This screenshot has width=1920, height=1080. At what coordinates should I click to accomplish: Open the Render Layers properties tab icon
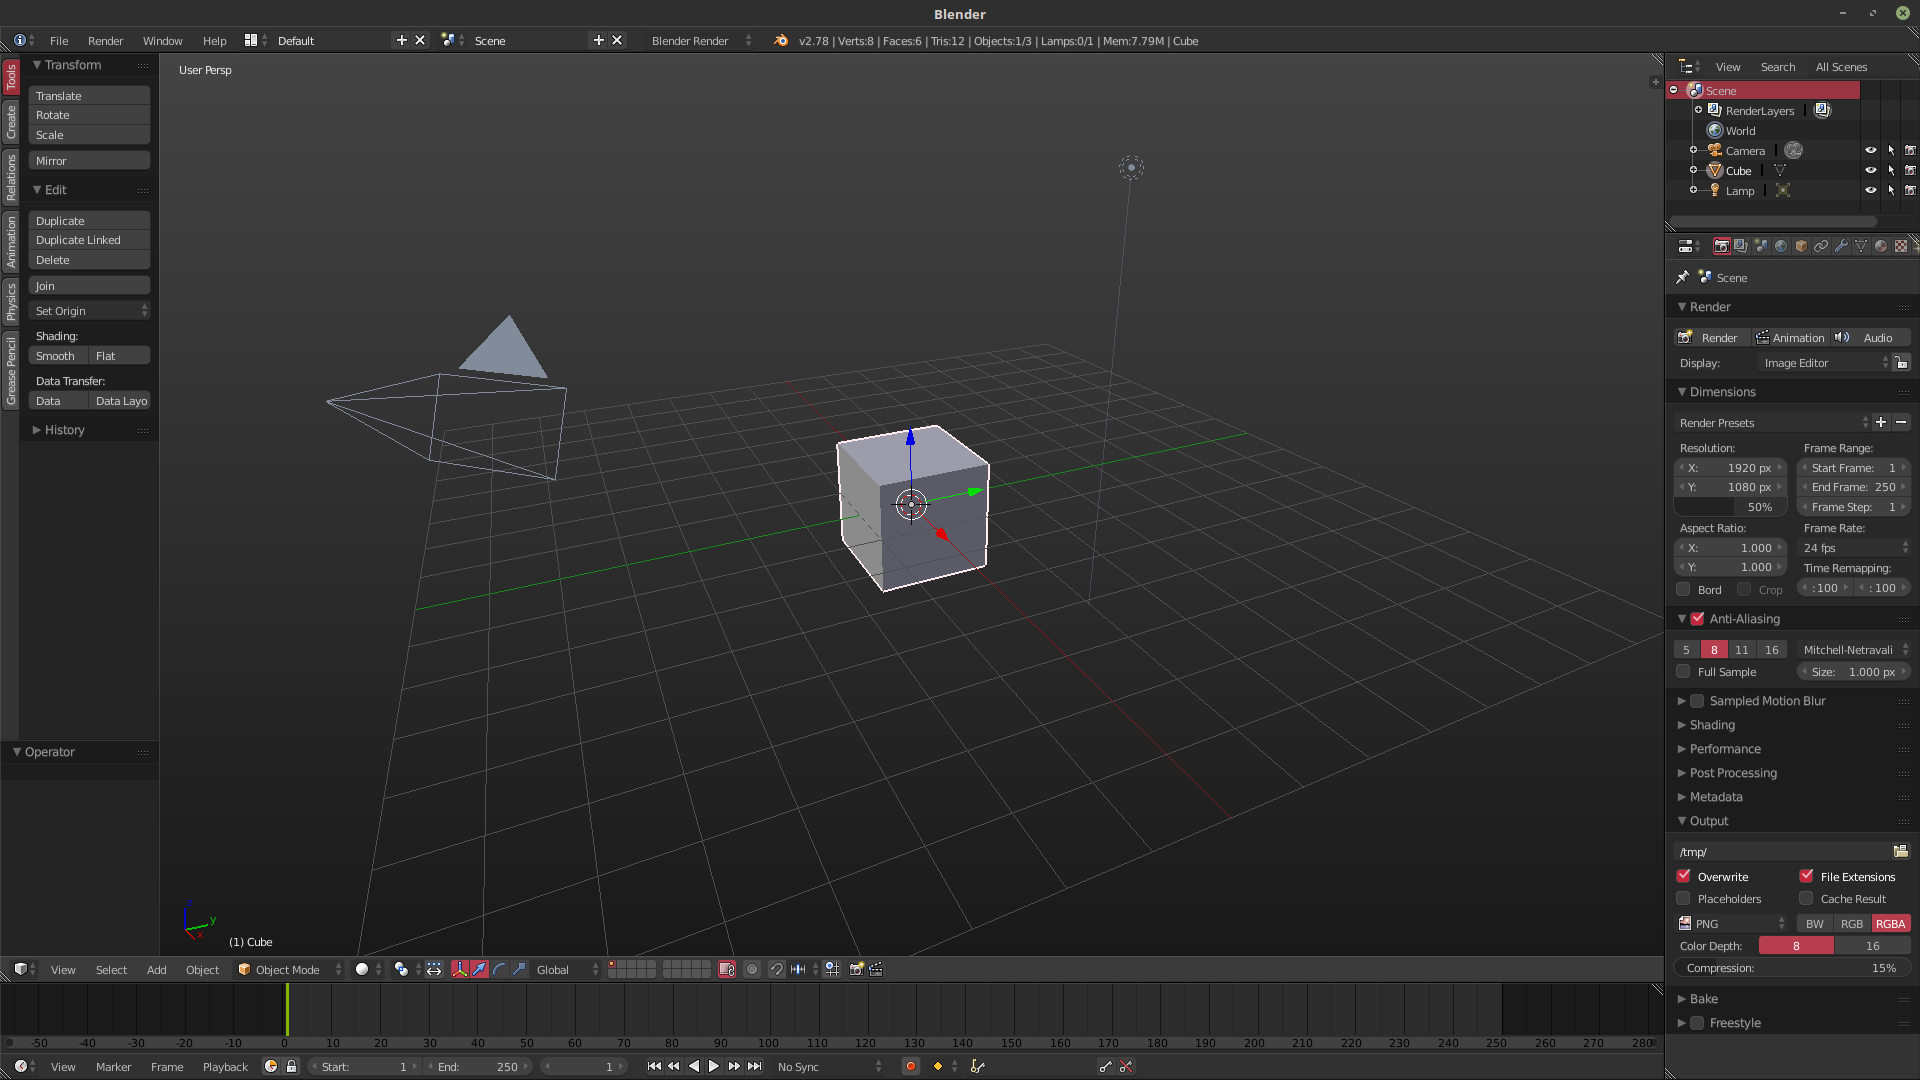click(x=1741, y=246)
